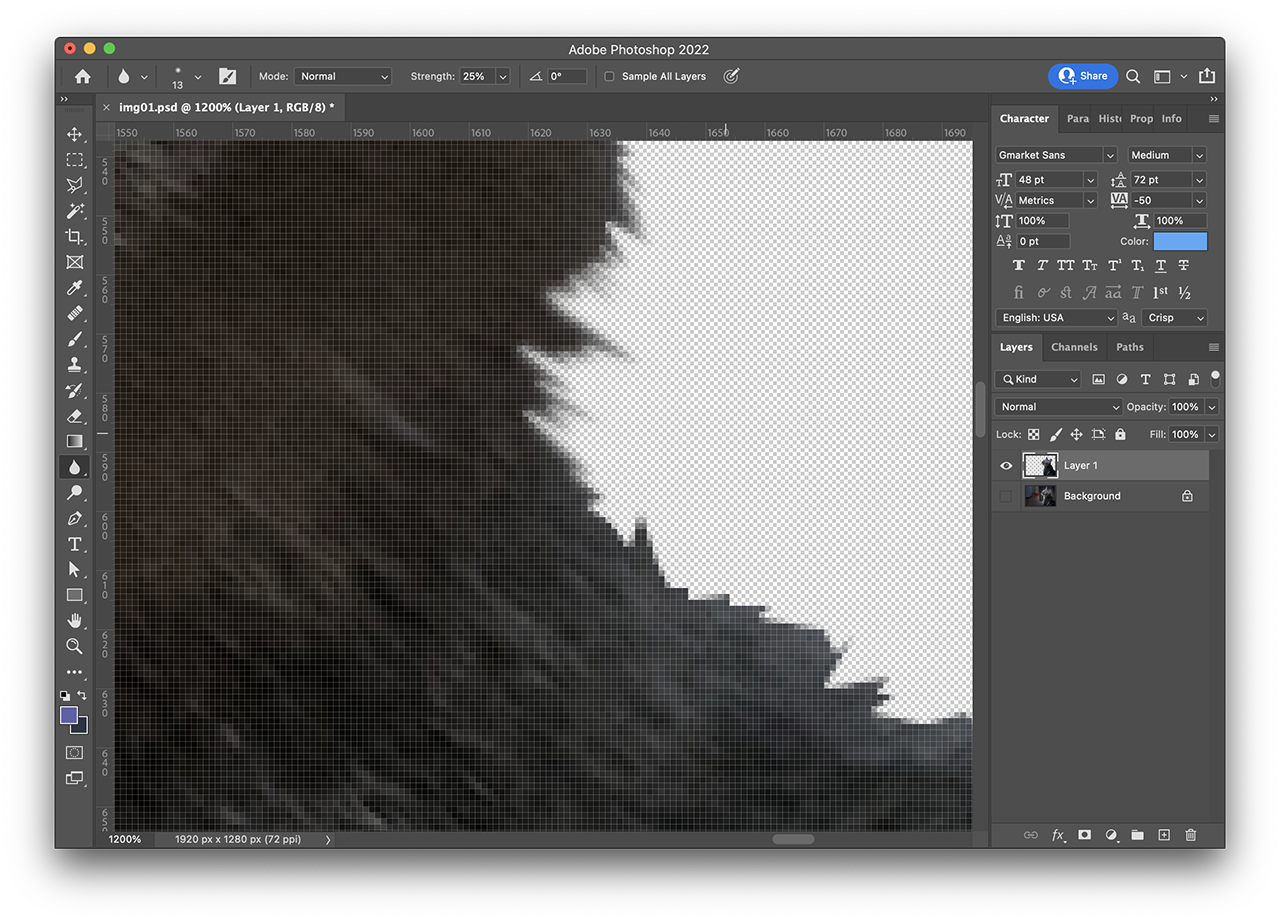This screenshot has width=1280, height=921.
Task: Click the blue Share button
Action: pyautogui.click(x=1083, y=76)
